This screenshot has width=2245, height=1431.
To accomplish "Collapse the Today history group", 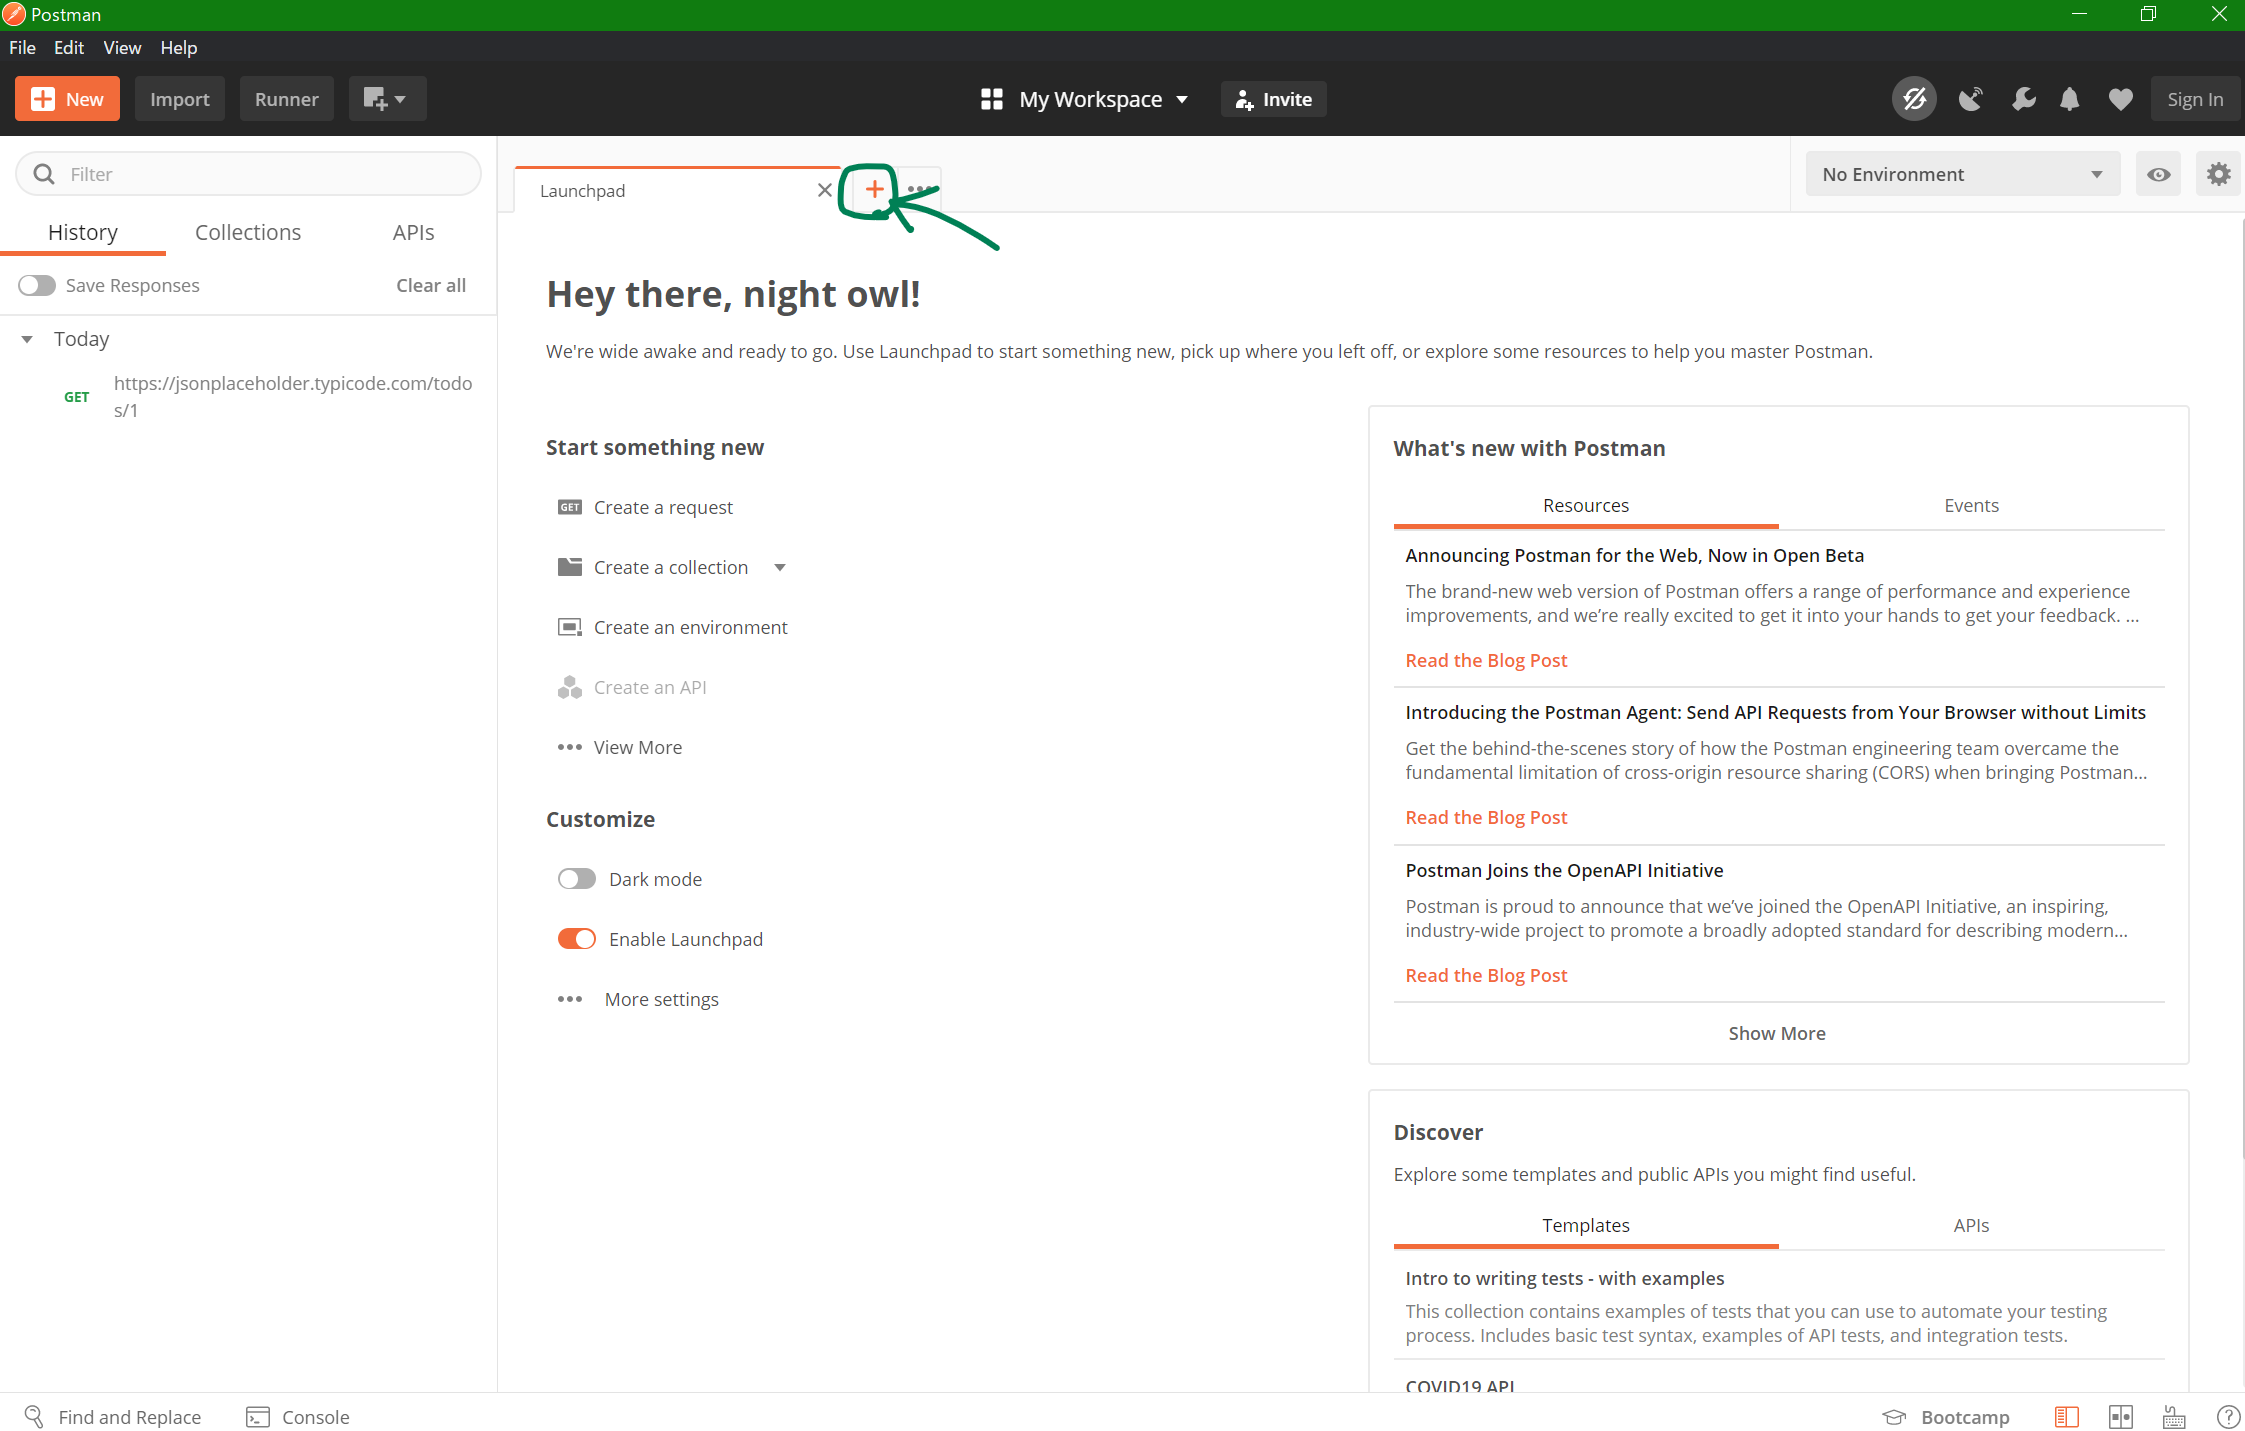I will 27,339.
